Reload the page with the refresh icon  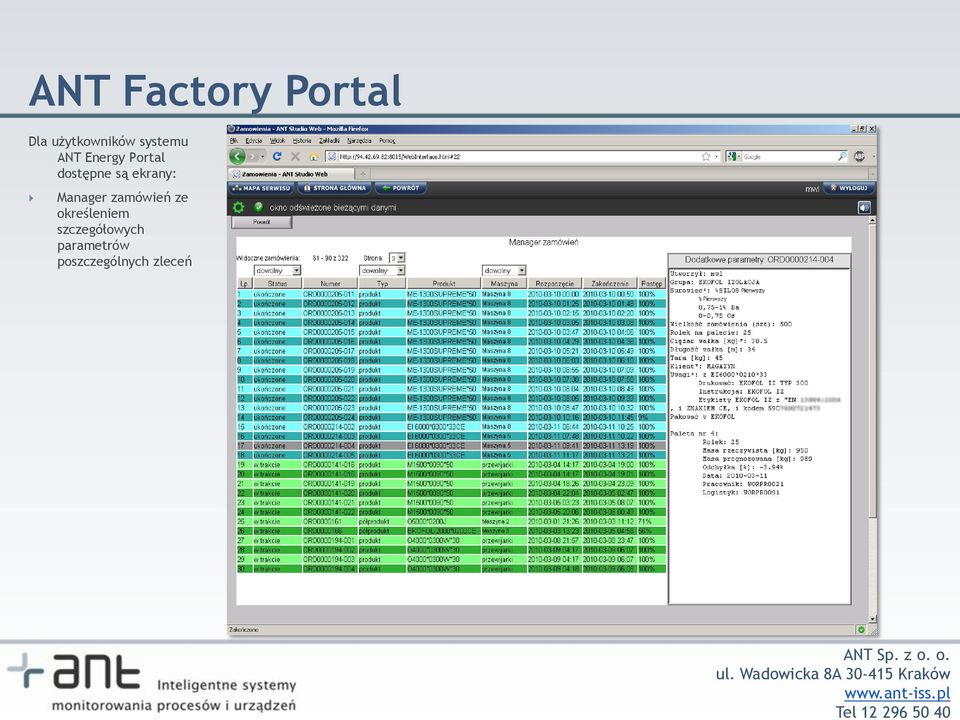pos(277,156)
